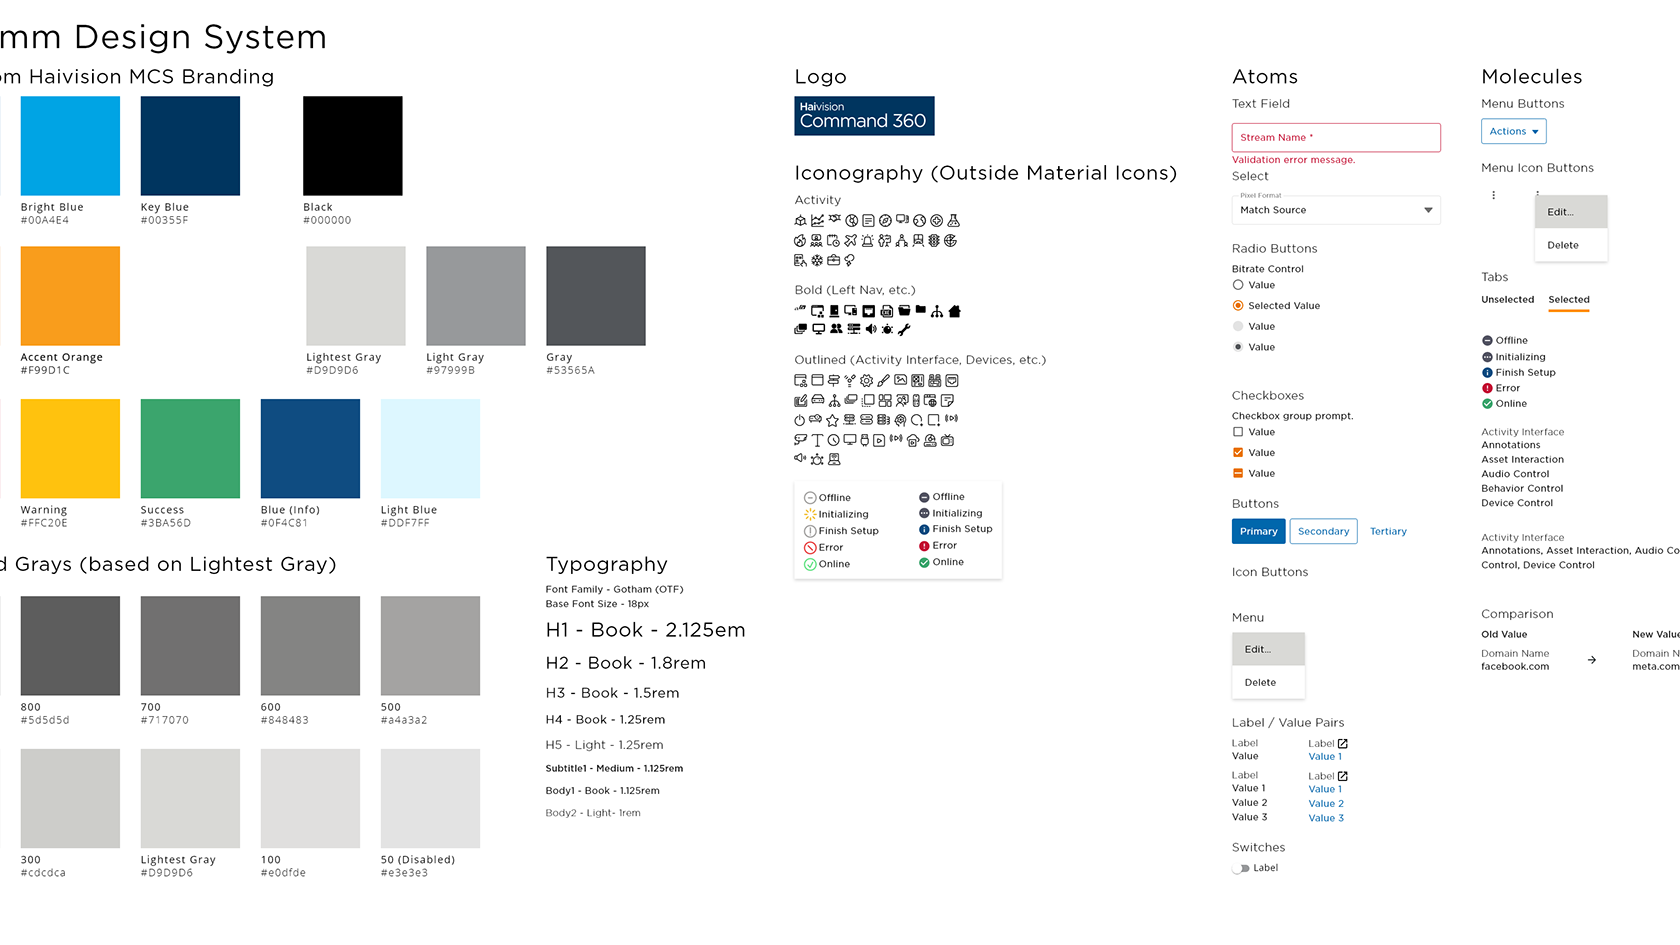Click the indeterminate orange Value checkbox
The image size is (1680, 945).
[1238, 474]
